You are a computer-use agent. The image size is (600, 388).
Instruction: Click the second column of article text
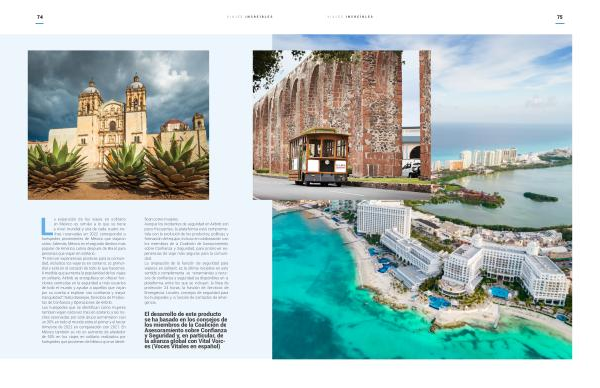[186, 261]
